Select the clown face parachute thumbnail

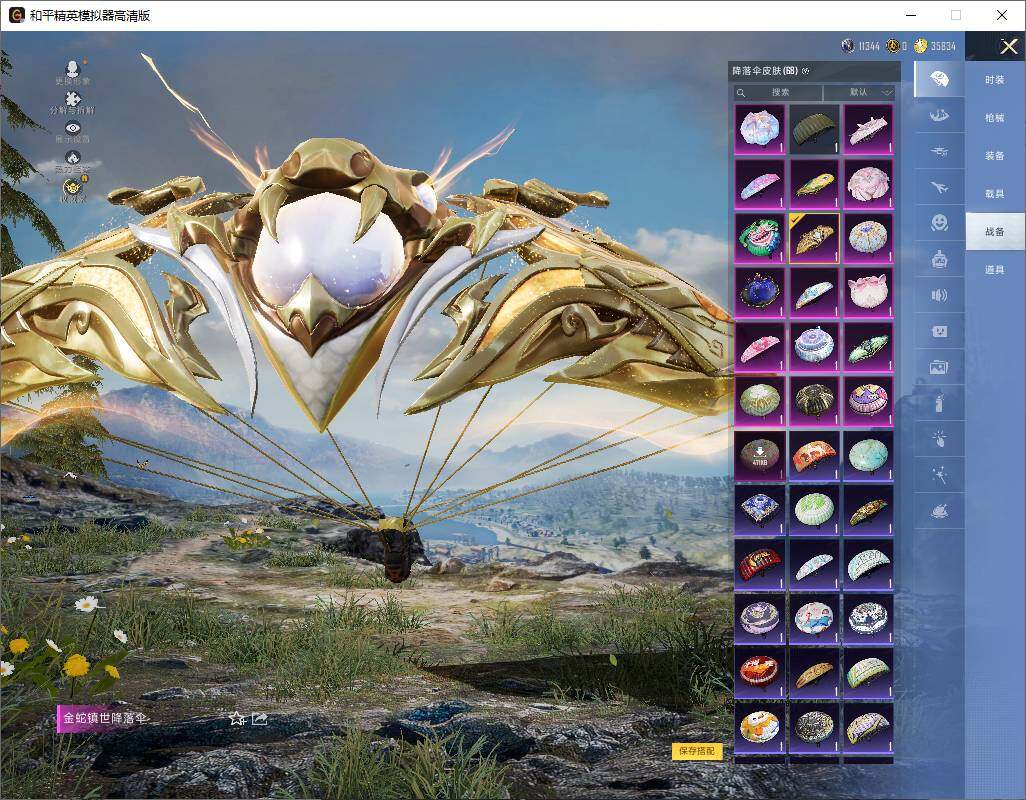[x=760, y=238]
